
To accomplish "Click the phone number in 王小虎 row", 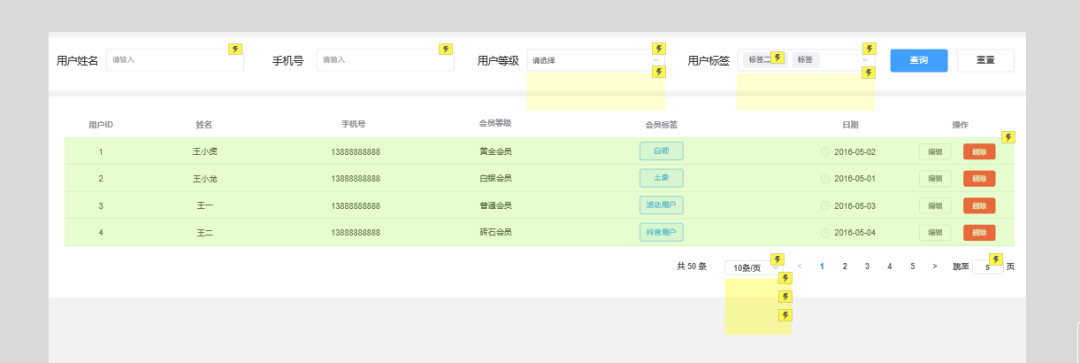I will (x=355, y=152).
